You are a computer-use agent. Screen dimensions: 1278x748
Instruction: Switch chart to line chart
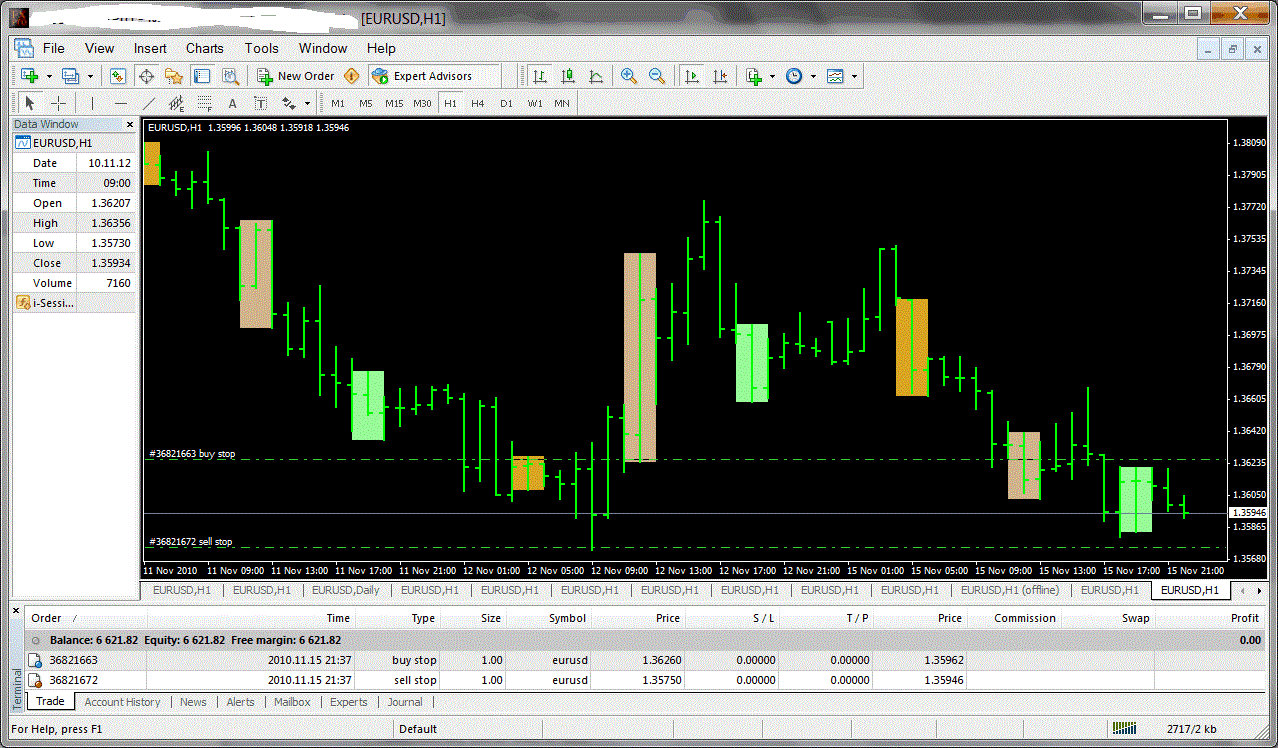596,76
